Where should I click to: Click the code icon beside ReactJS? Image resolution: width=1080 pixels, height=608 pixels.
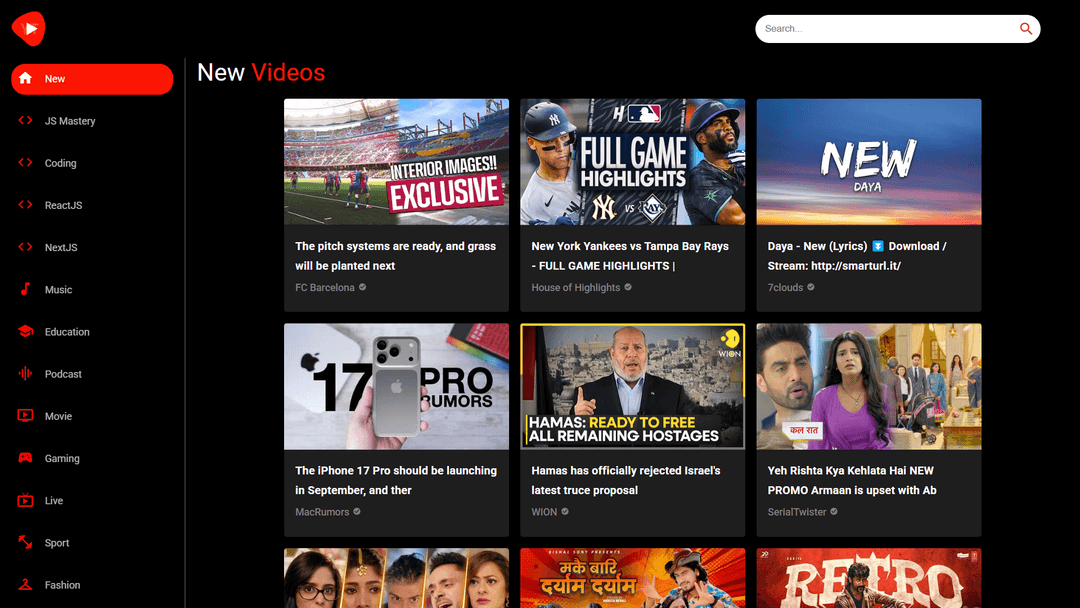pyautogui.click(x=25, y=205)
